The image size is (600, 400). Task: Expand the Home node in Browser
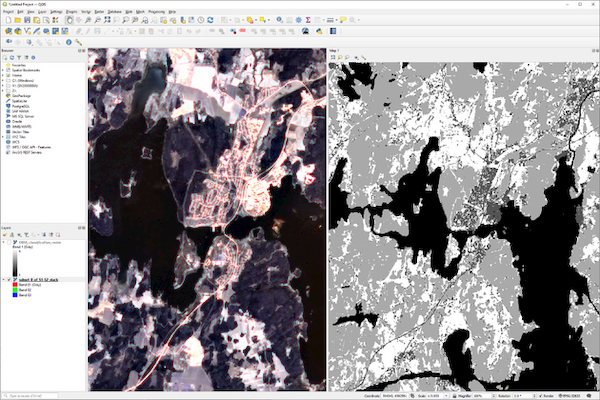3,75
